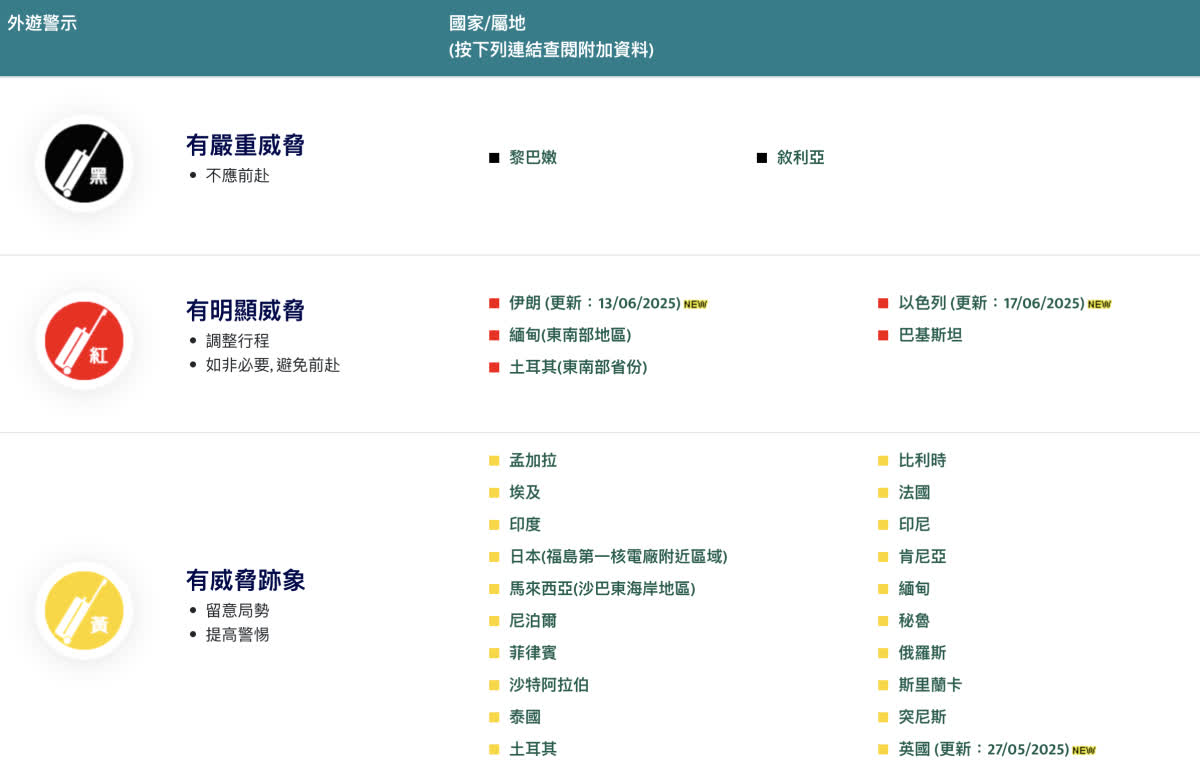Click the 提高警惕 bullet text
This screenshot has width=1200, height=779.
pos(238,634)
